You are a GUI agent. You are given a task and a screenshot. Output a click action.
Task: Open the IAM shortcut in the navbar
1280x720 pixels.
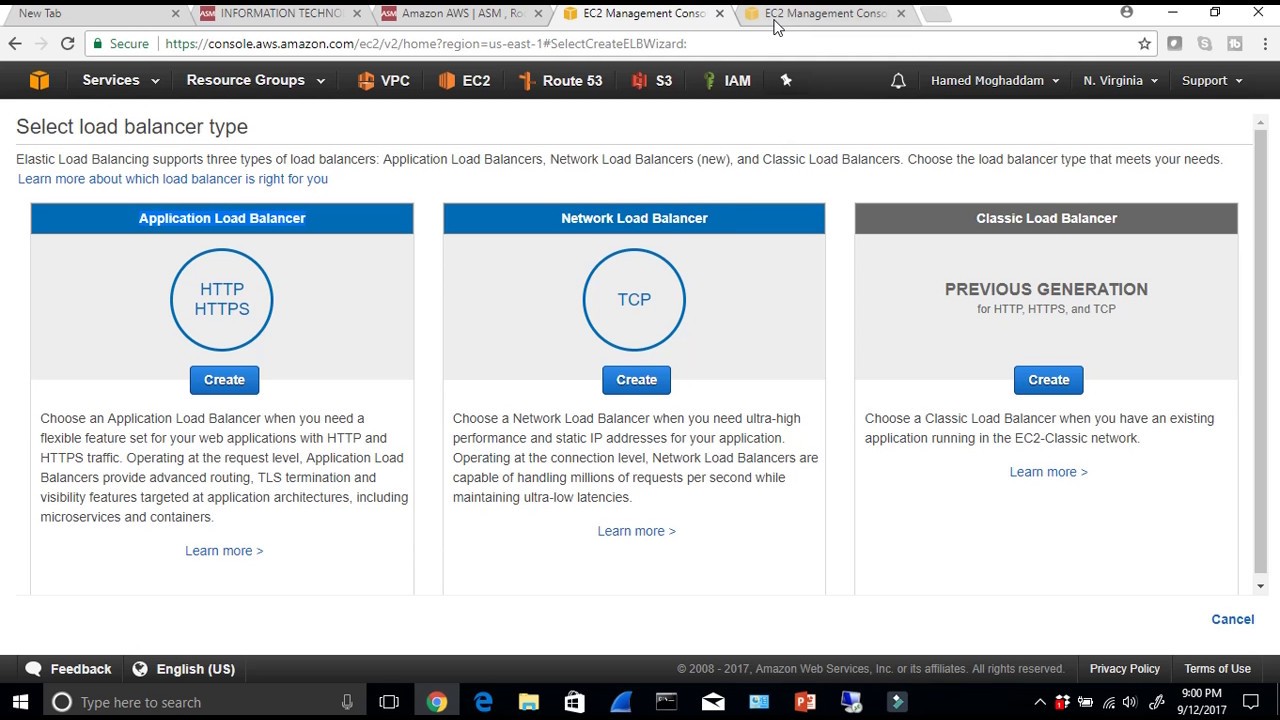point(727,81)
